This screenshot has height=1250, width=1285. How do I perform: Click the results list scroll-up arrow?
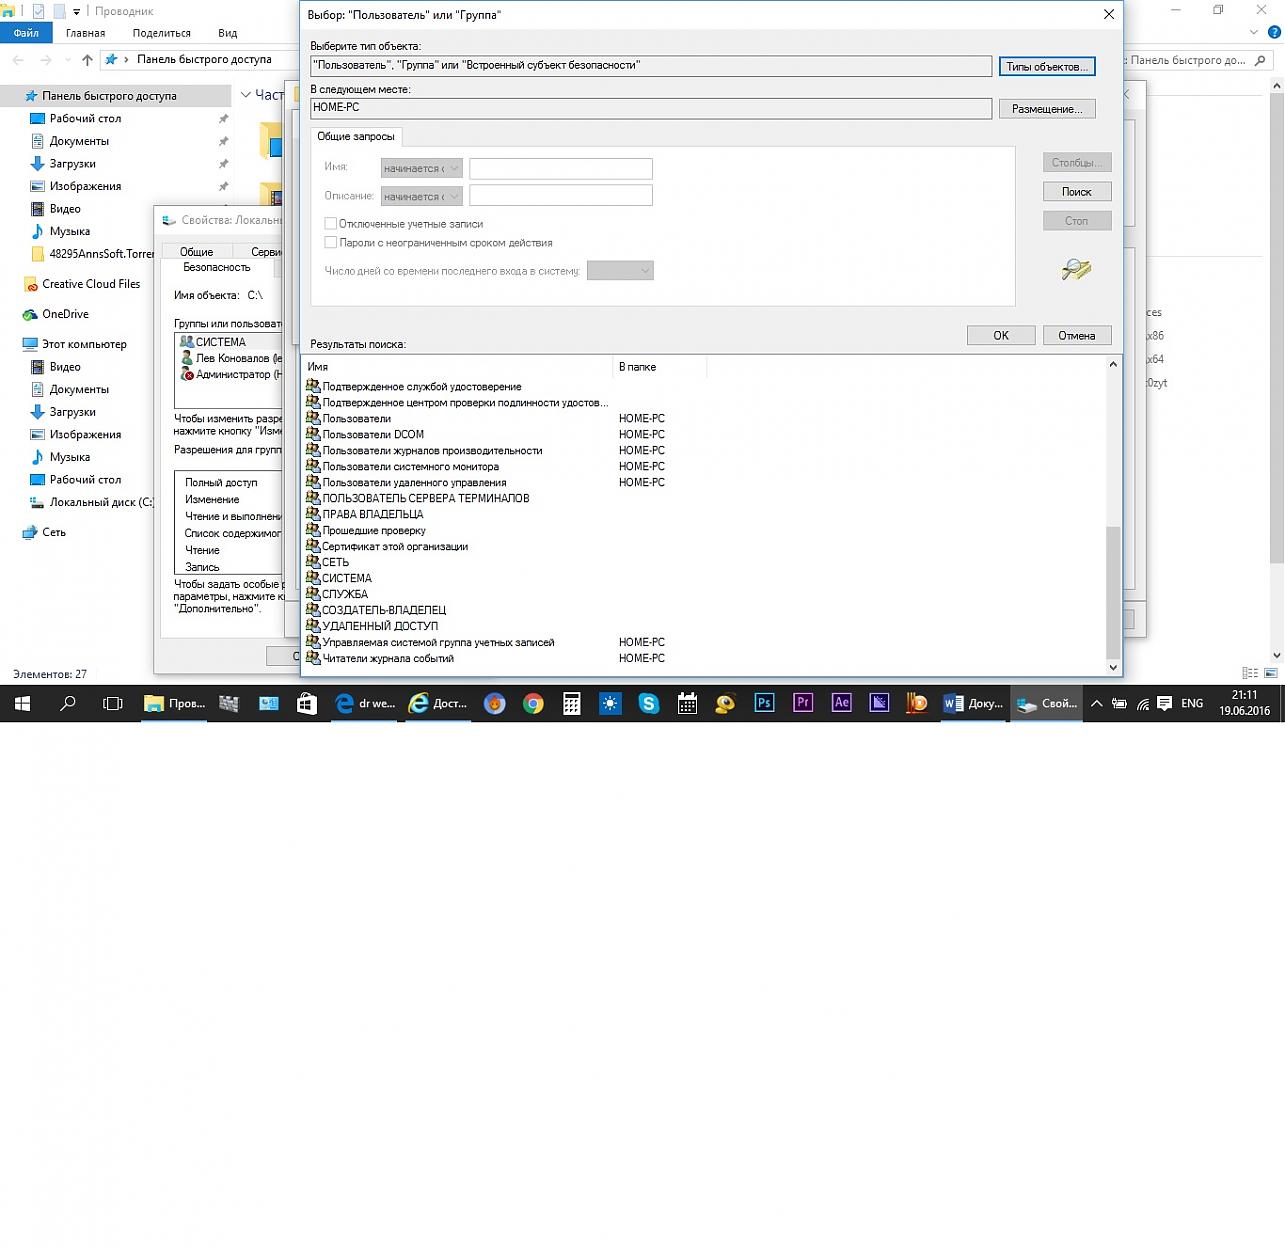click(x=1113, y=365)
